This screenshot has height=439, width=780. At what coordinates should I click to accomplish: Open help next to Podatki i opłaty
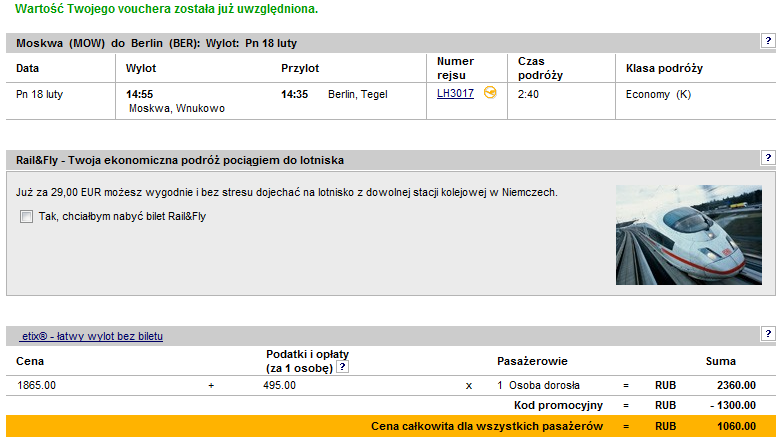coord(342,367)
